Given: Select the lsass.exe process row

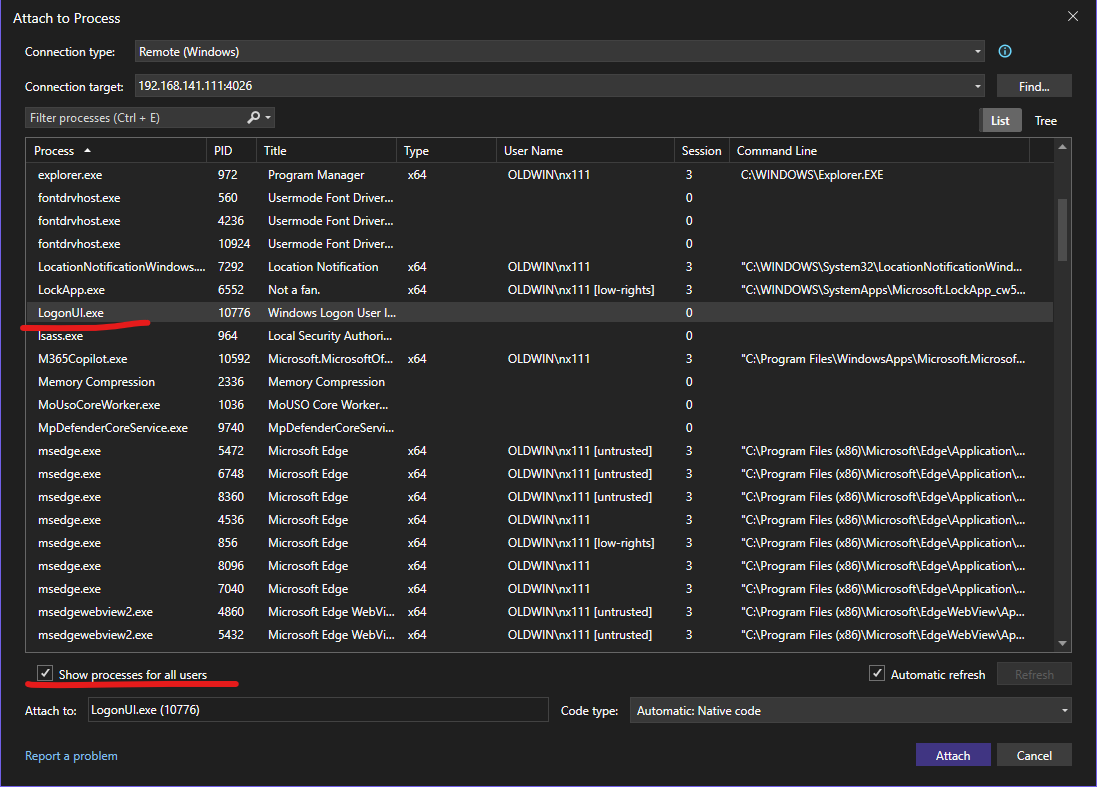Looking at the screenshot, I should (60, 336).
